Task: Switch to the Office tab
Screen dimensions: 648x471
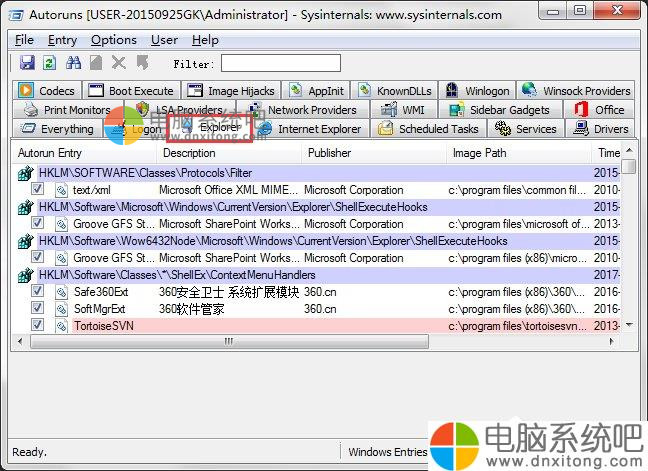Action: [x=599, y=110]
